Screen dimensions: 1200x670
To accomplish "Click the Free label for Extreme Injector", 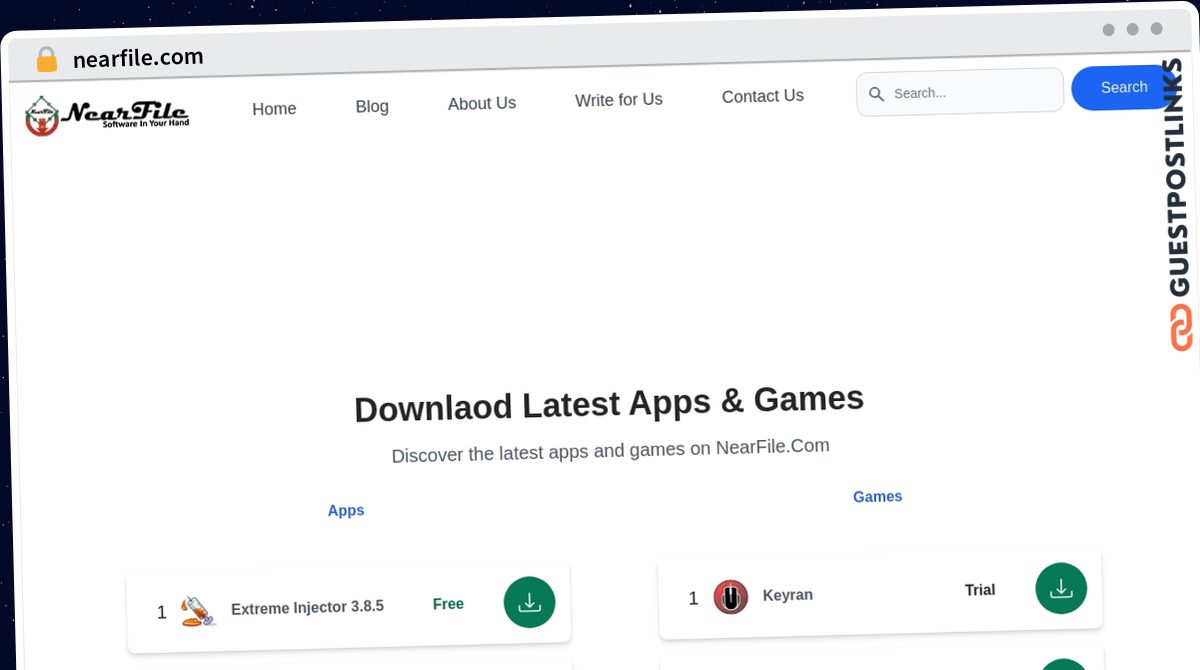I will coord(448,604).
